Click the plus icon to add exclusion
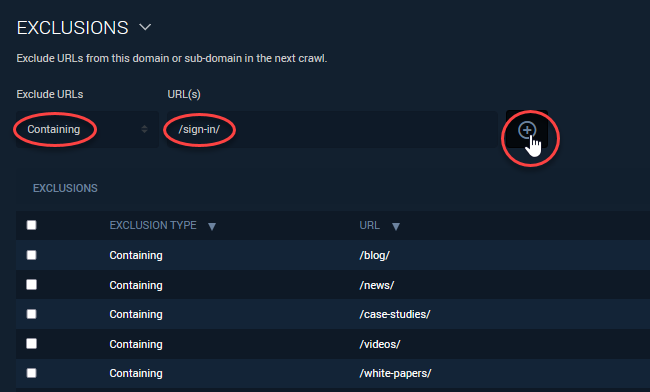The width and height of the screenshot is (650, 392). [x=527, y=130]
